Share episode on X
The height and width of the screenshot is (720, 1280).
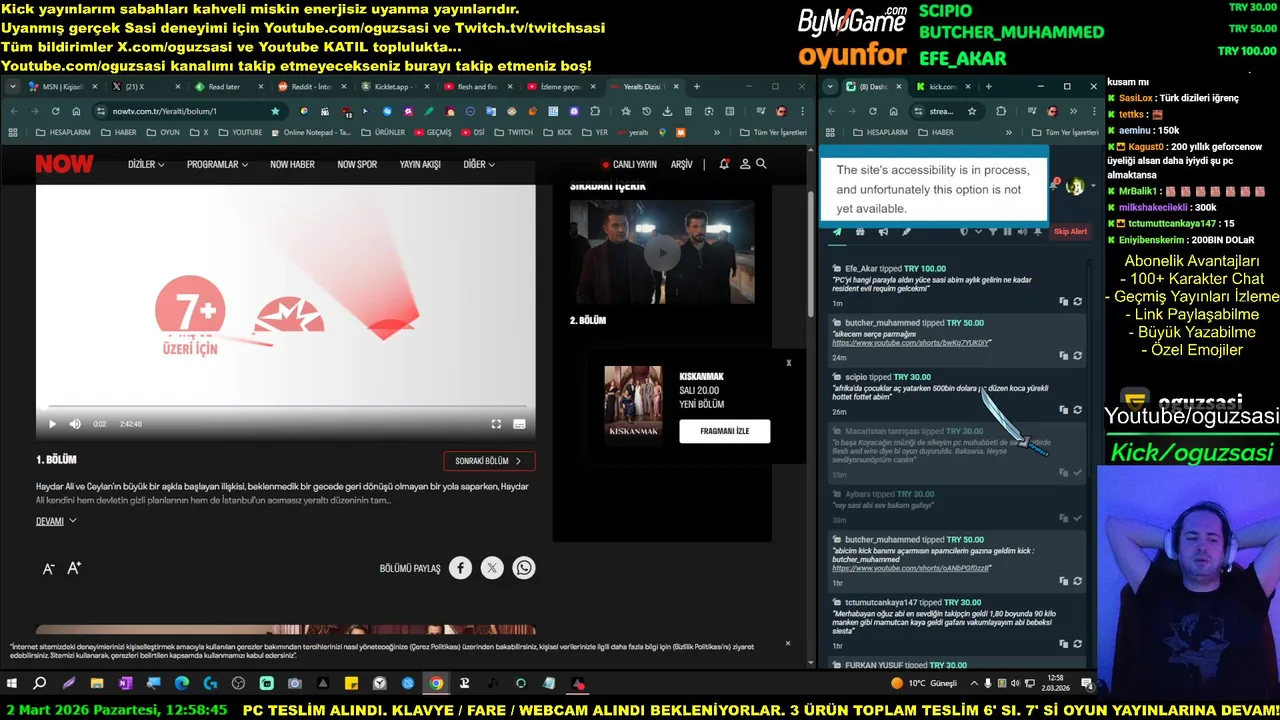492,568
